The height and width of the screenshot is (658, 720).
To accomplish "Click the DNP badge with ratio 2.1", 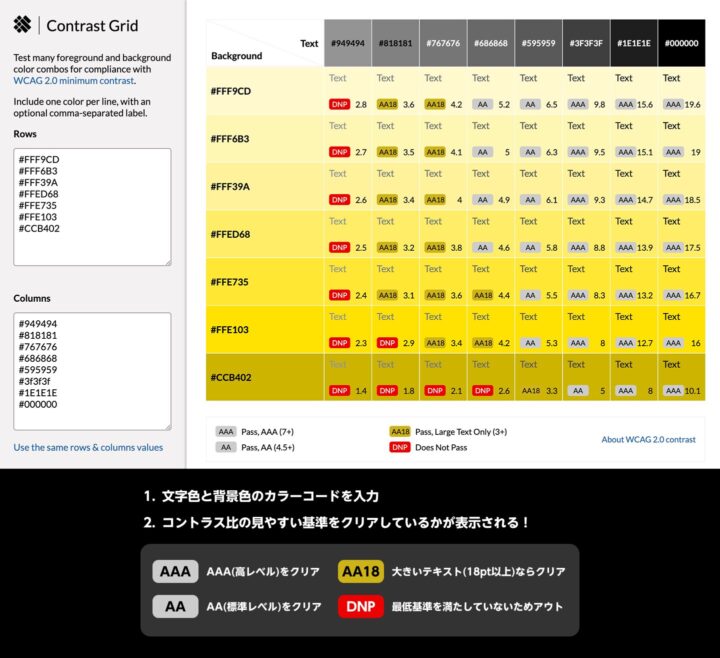I will [x=435, y=391].
